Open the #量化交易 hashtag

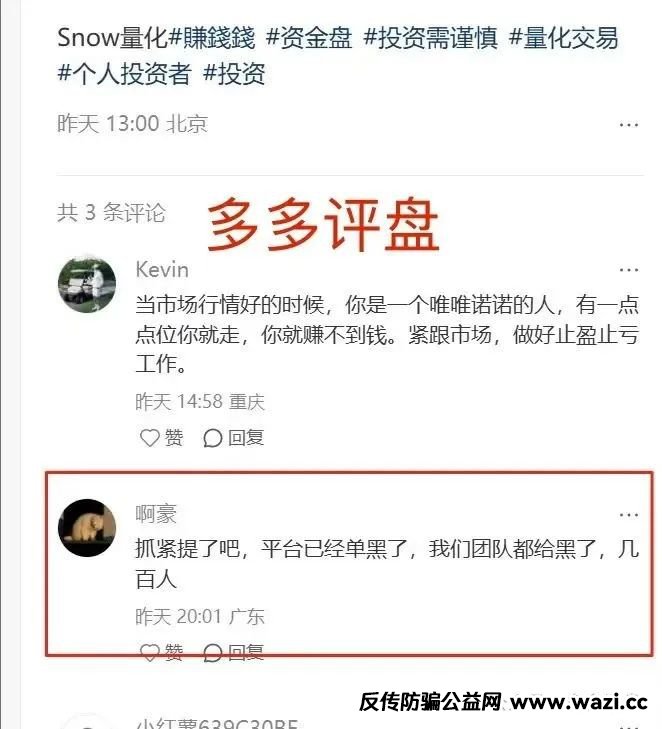(564, 38)
